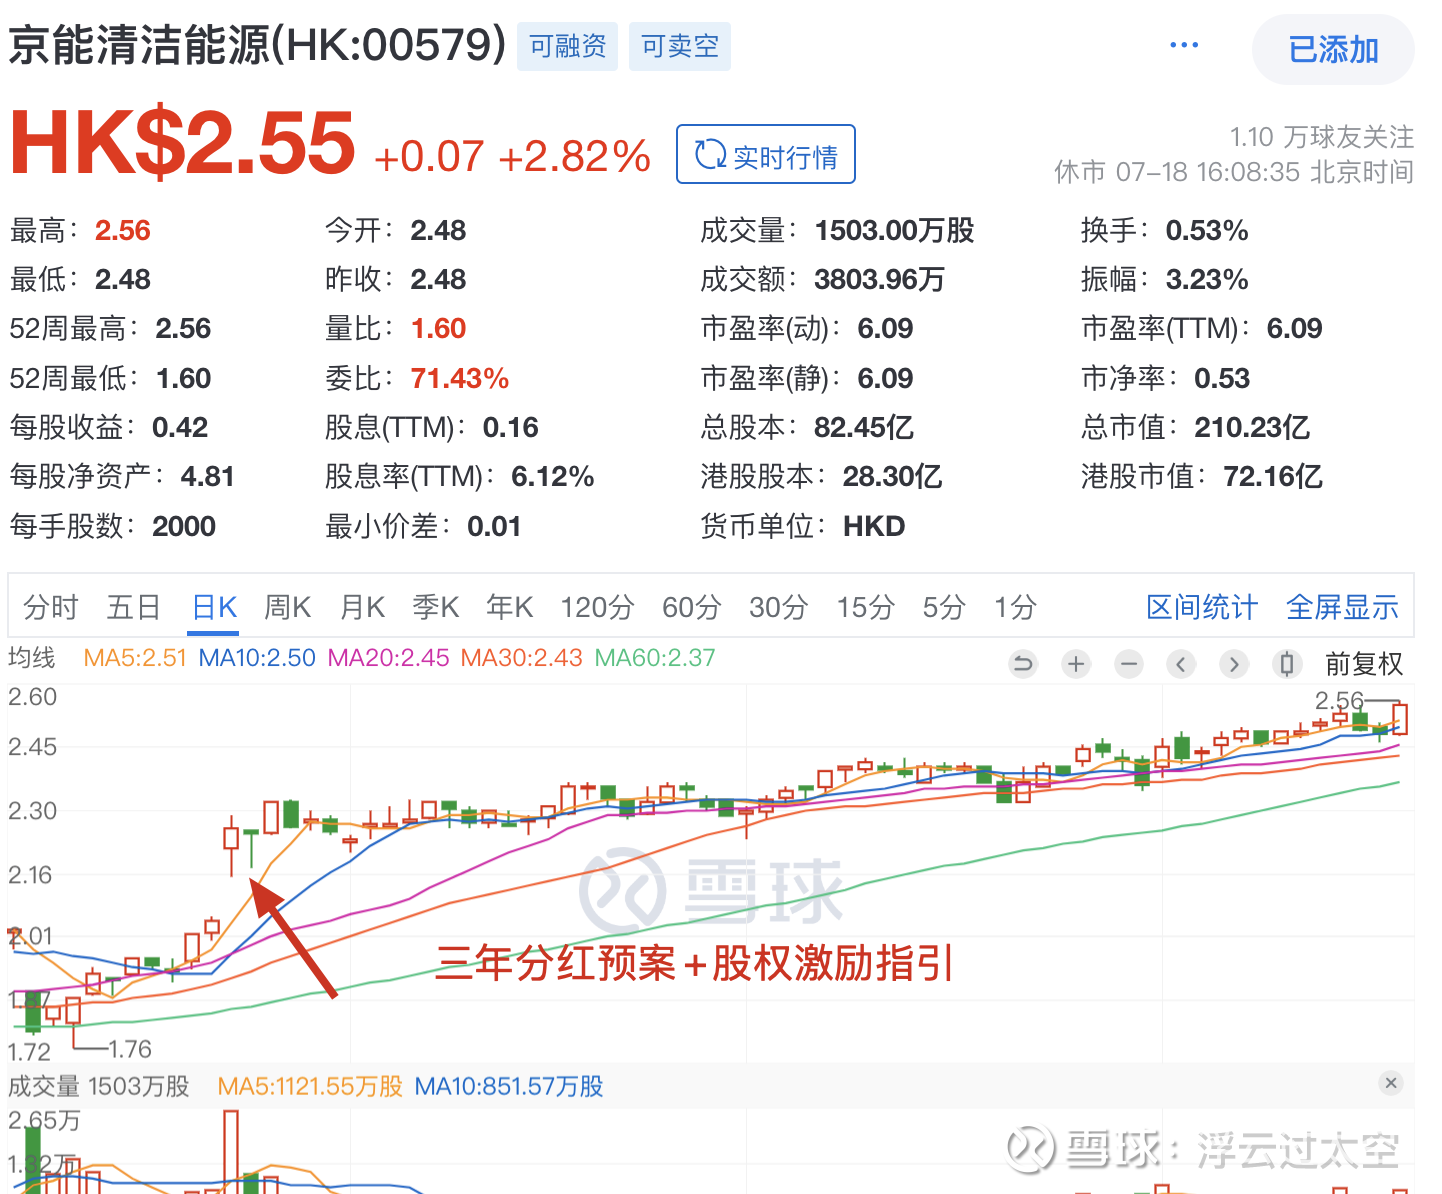
Task: Click the stock title 京能清洁能源(HK:00579)
Action: 258,45
